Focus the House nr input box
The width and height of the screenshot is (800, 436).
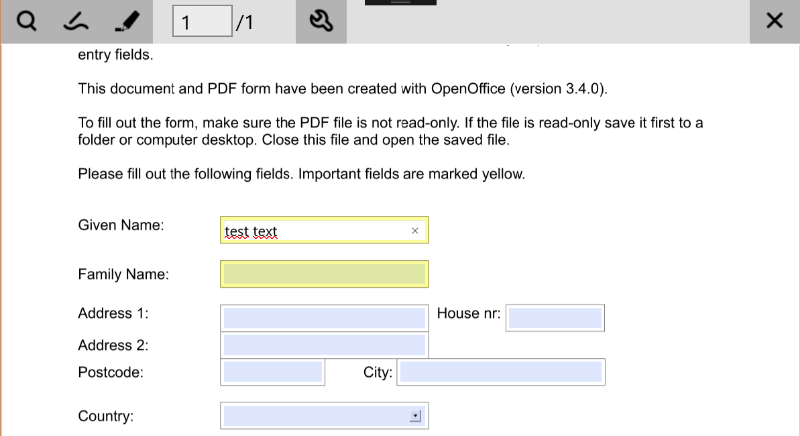point(555,318)
